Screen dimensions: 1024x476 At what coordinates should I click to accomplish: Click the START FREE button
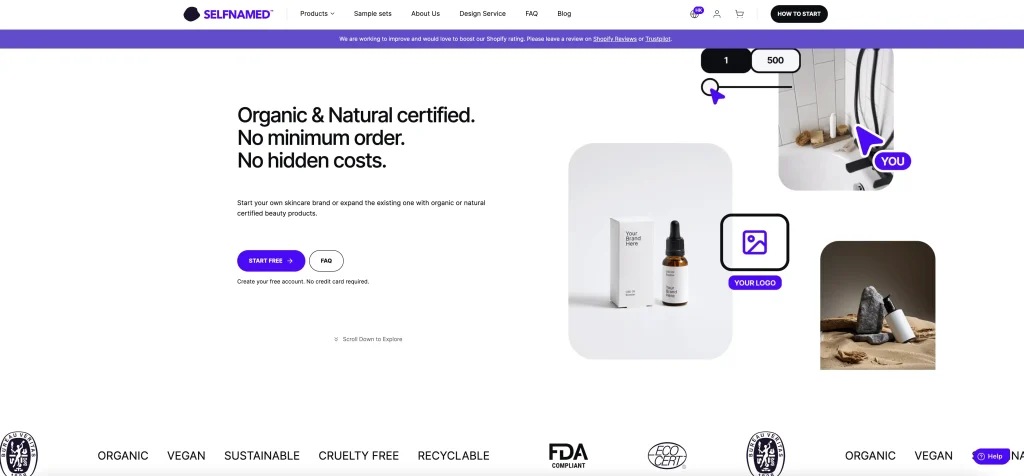pyautogui.click(x=271, y=261)
